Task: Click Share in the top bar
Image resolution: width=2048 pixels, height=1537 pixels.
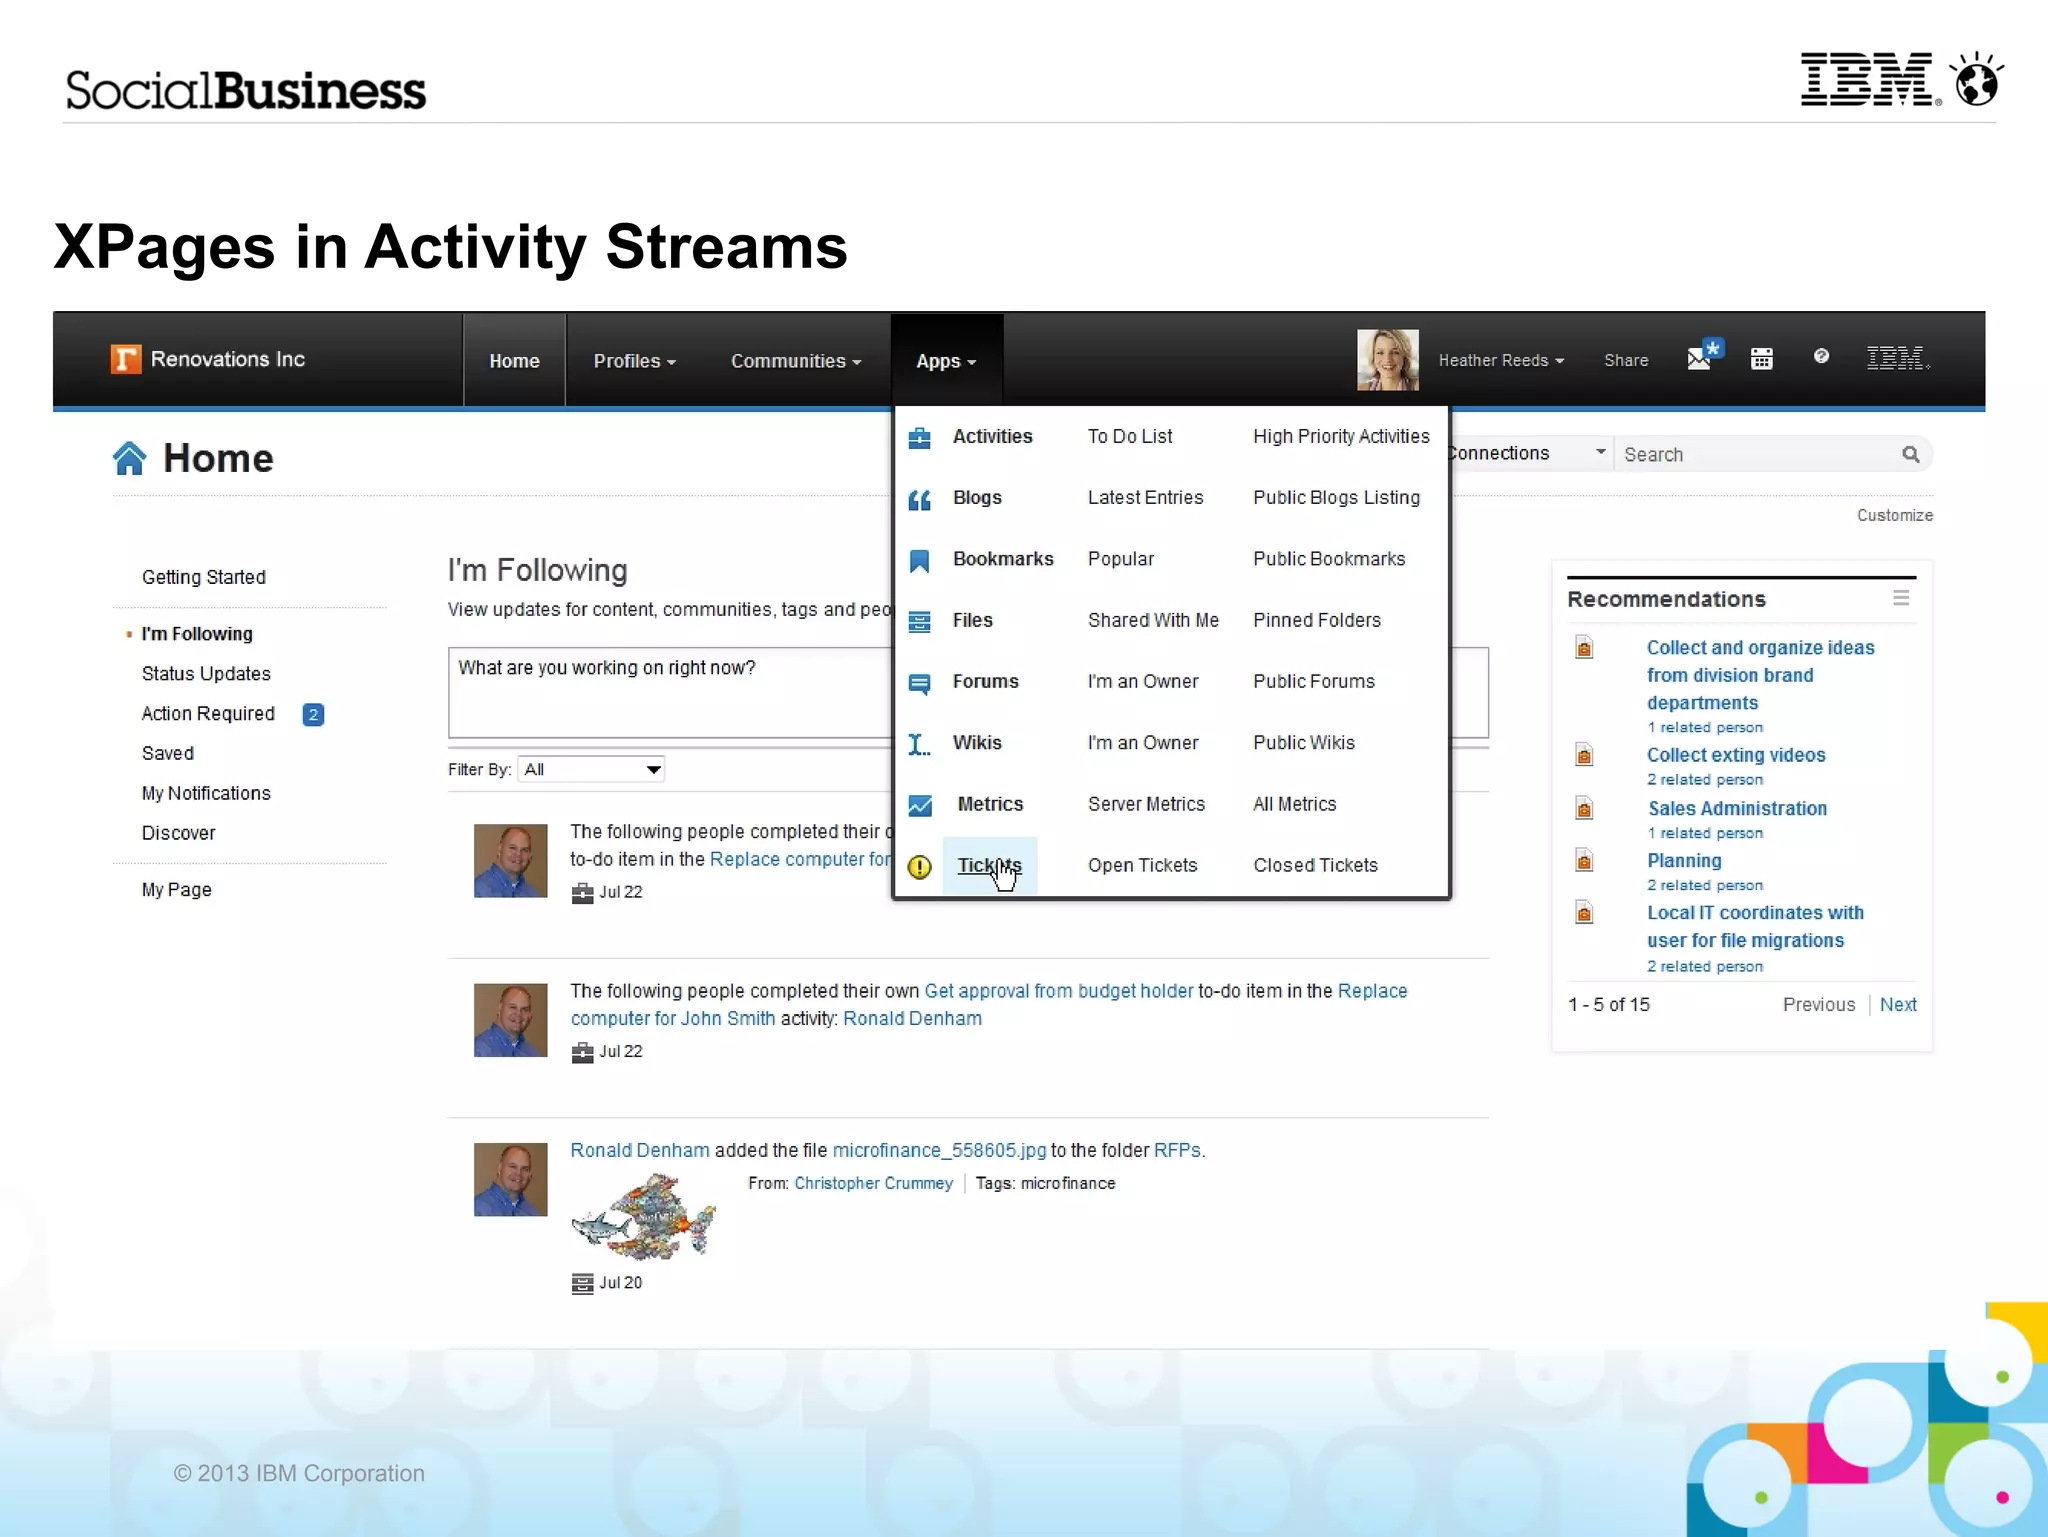Action: coord(1626,360)
